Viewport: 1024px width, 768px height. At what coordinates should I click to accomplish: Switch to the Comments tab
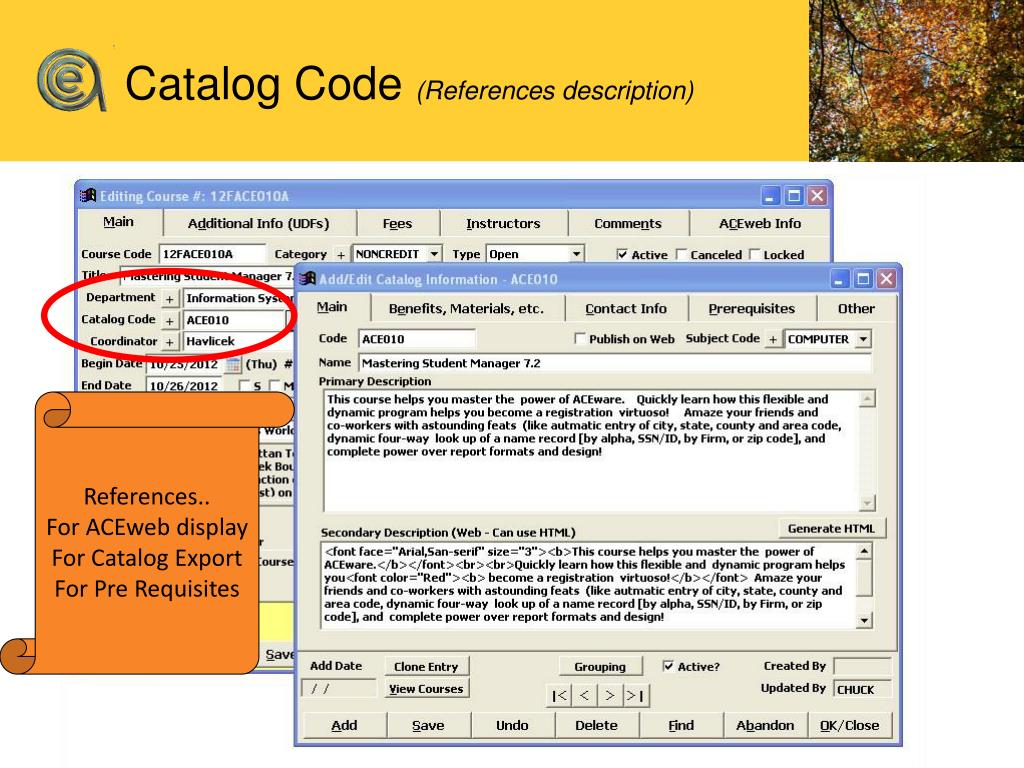pyautogui.click(x=628, y=223)
